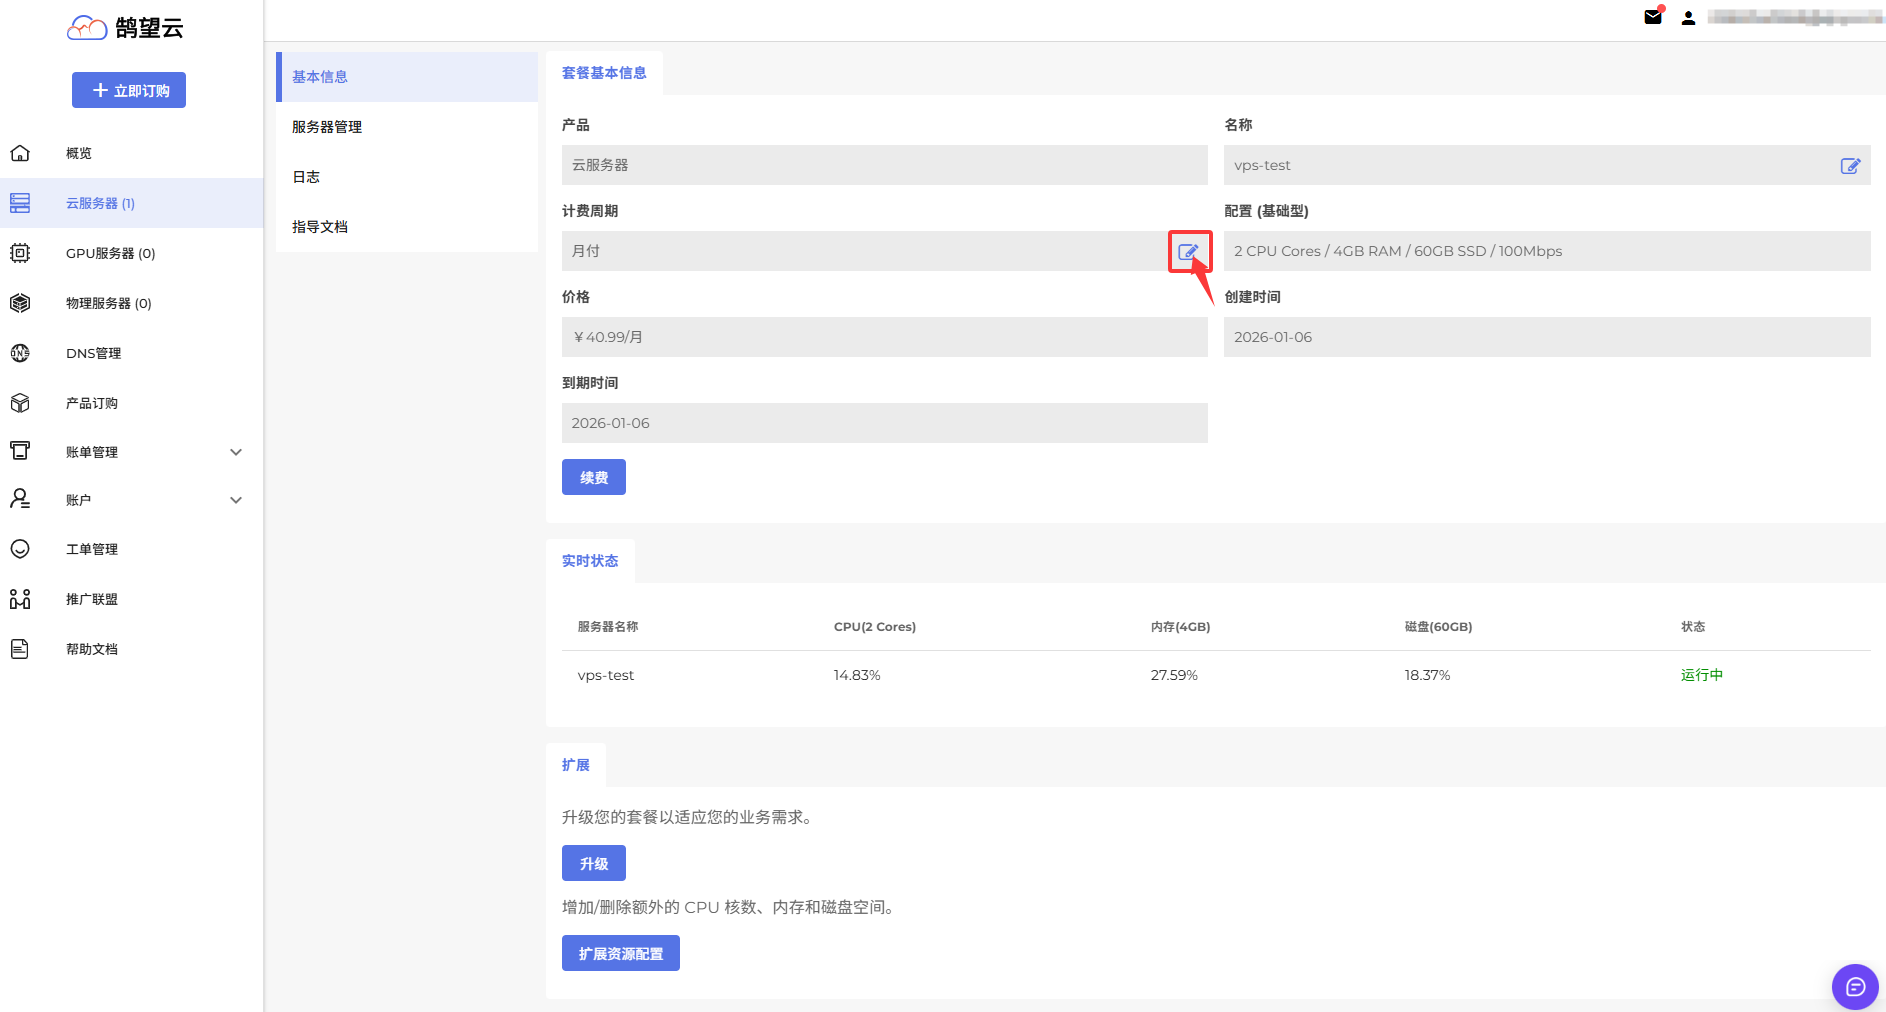
Task: Open the 服务器管理 menu item
Action: [327, 127]
